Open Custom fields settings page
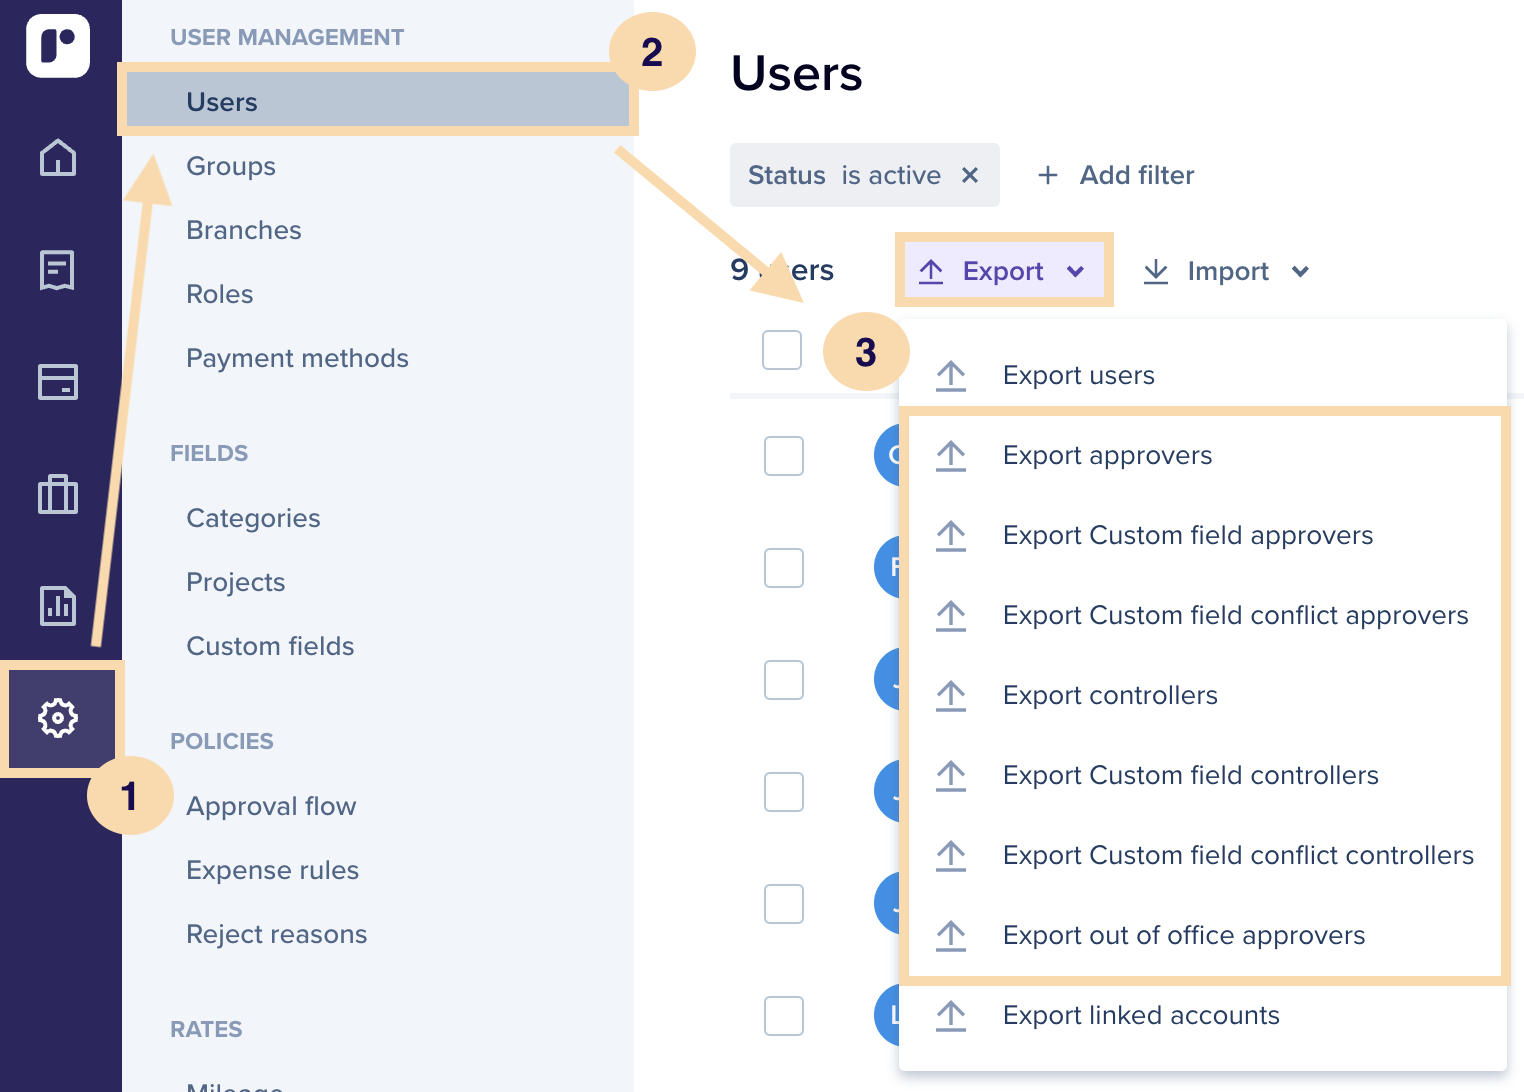 point(270,646)
